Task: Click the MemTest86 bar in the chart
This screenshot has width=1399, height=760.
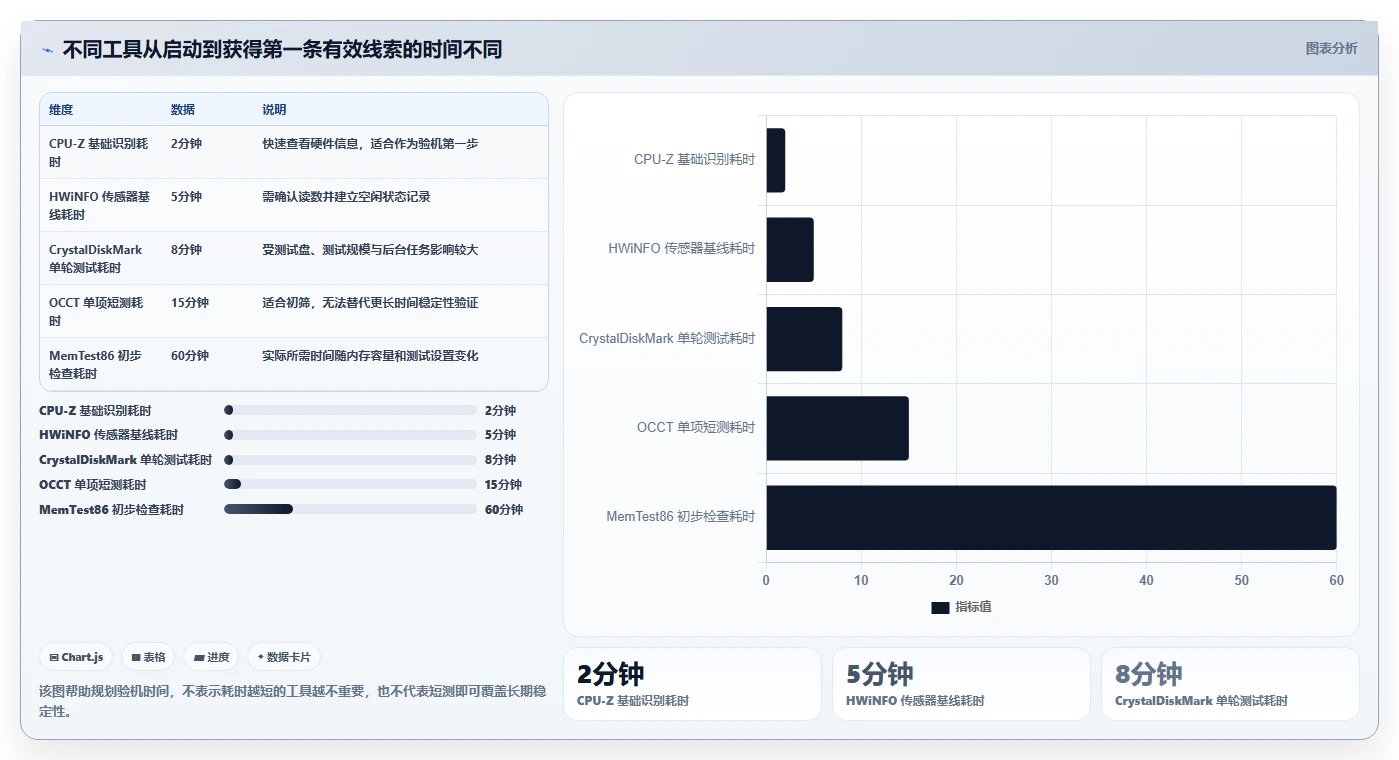Action: (x=1051, y=517)
